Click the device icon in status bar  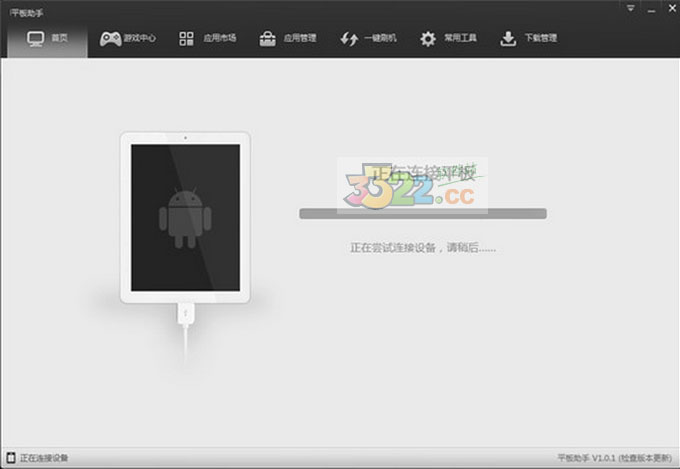pos(11,458)
